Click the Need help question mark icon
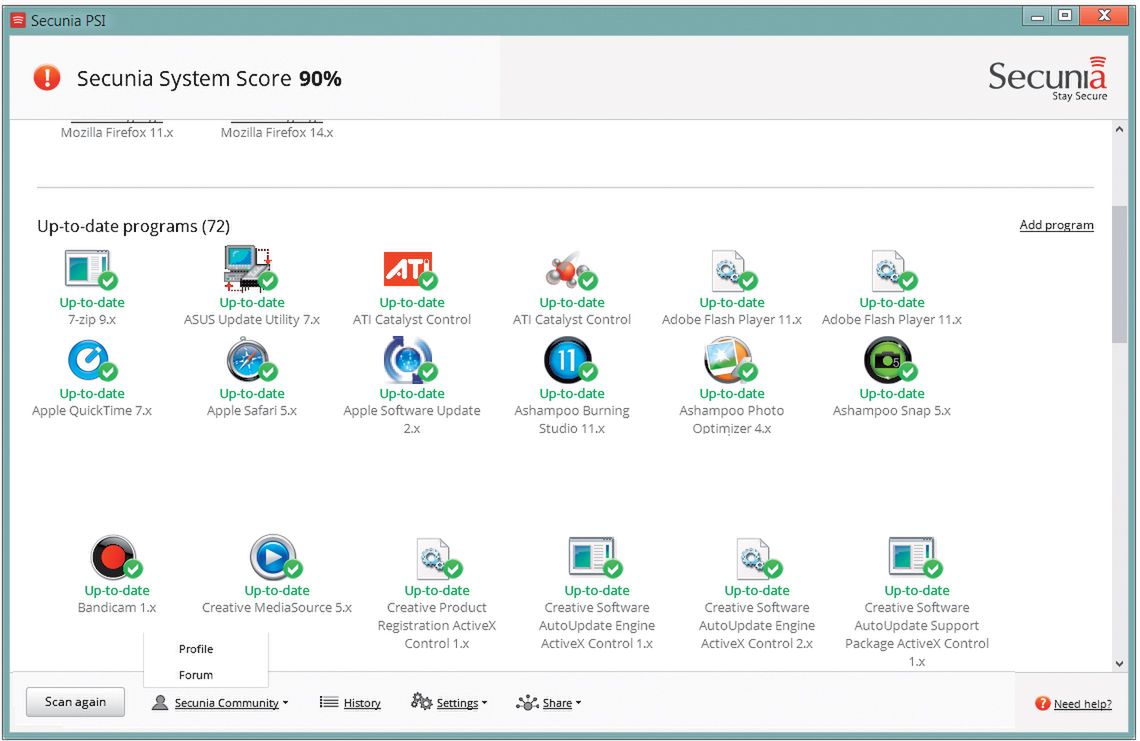 1043,703
